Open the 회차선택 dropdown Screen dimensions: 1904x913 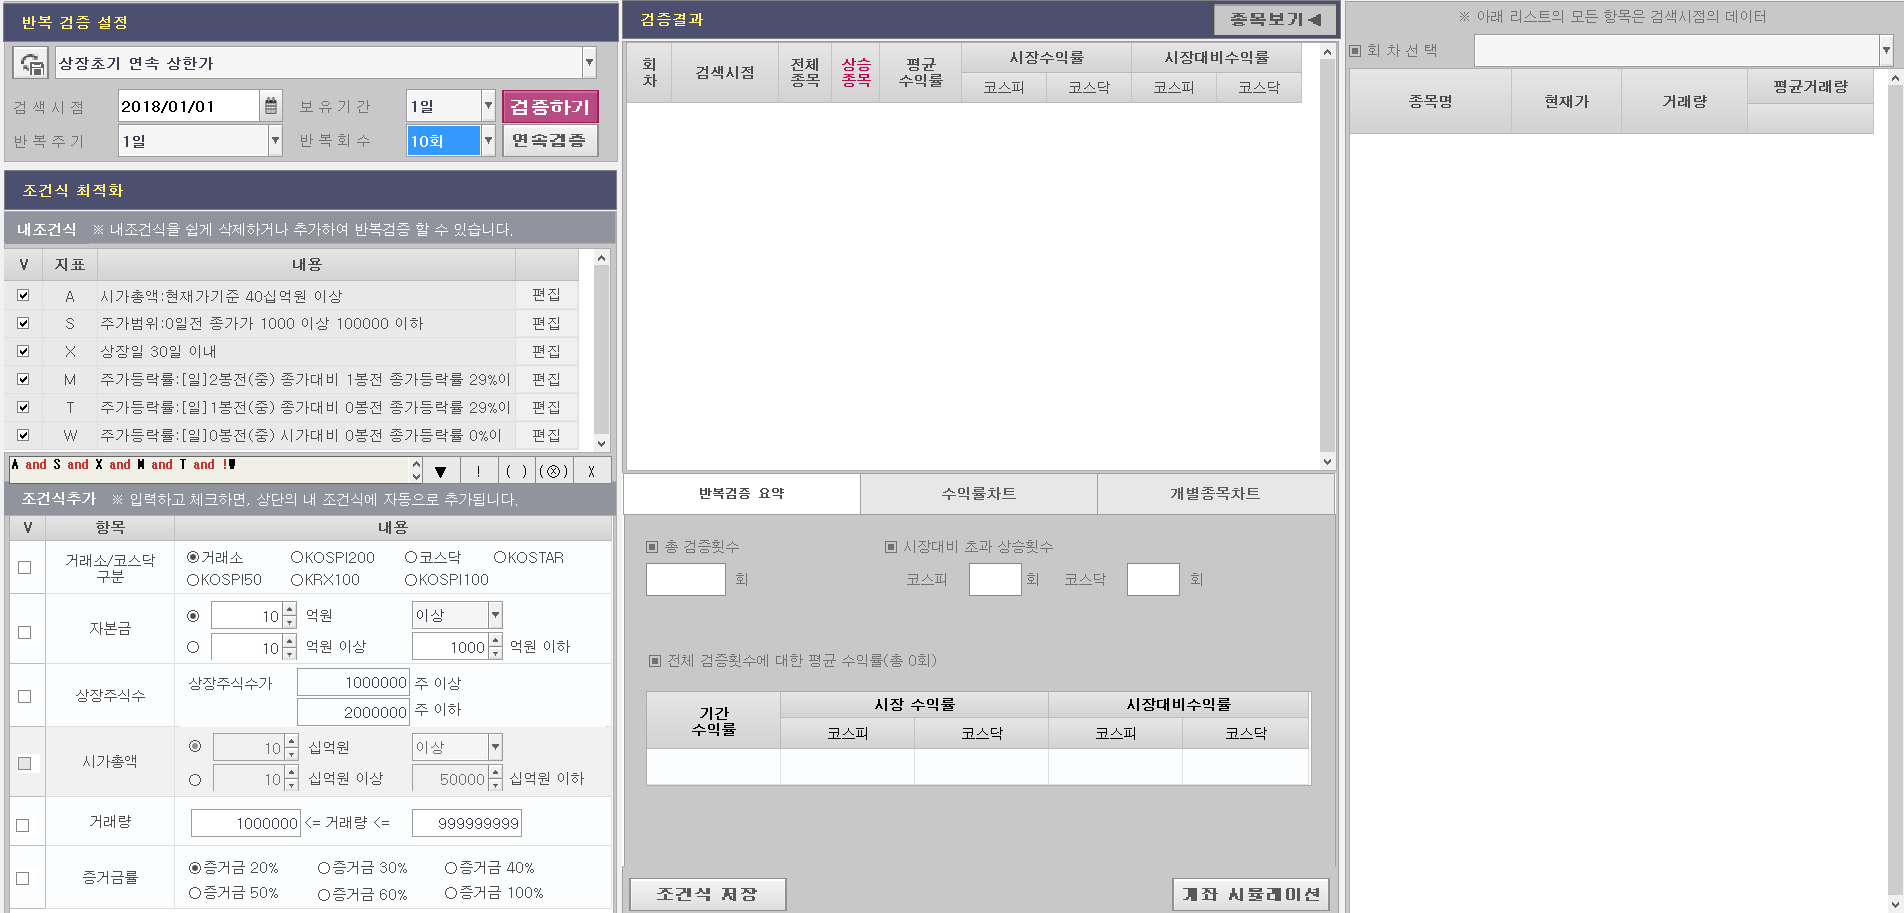[x=1886, y=50]
